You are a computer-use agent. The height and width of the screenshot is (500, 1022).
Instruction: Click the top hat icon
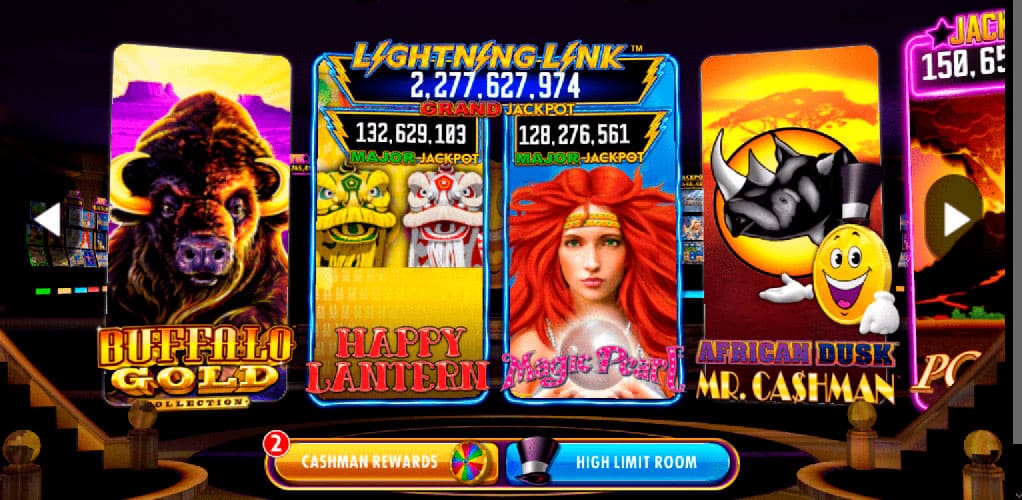click(x=536, y=458)
